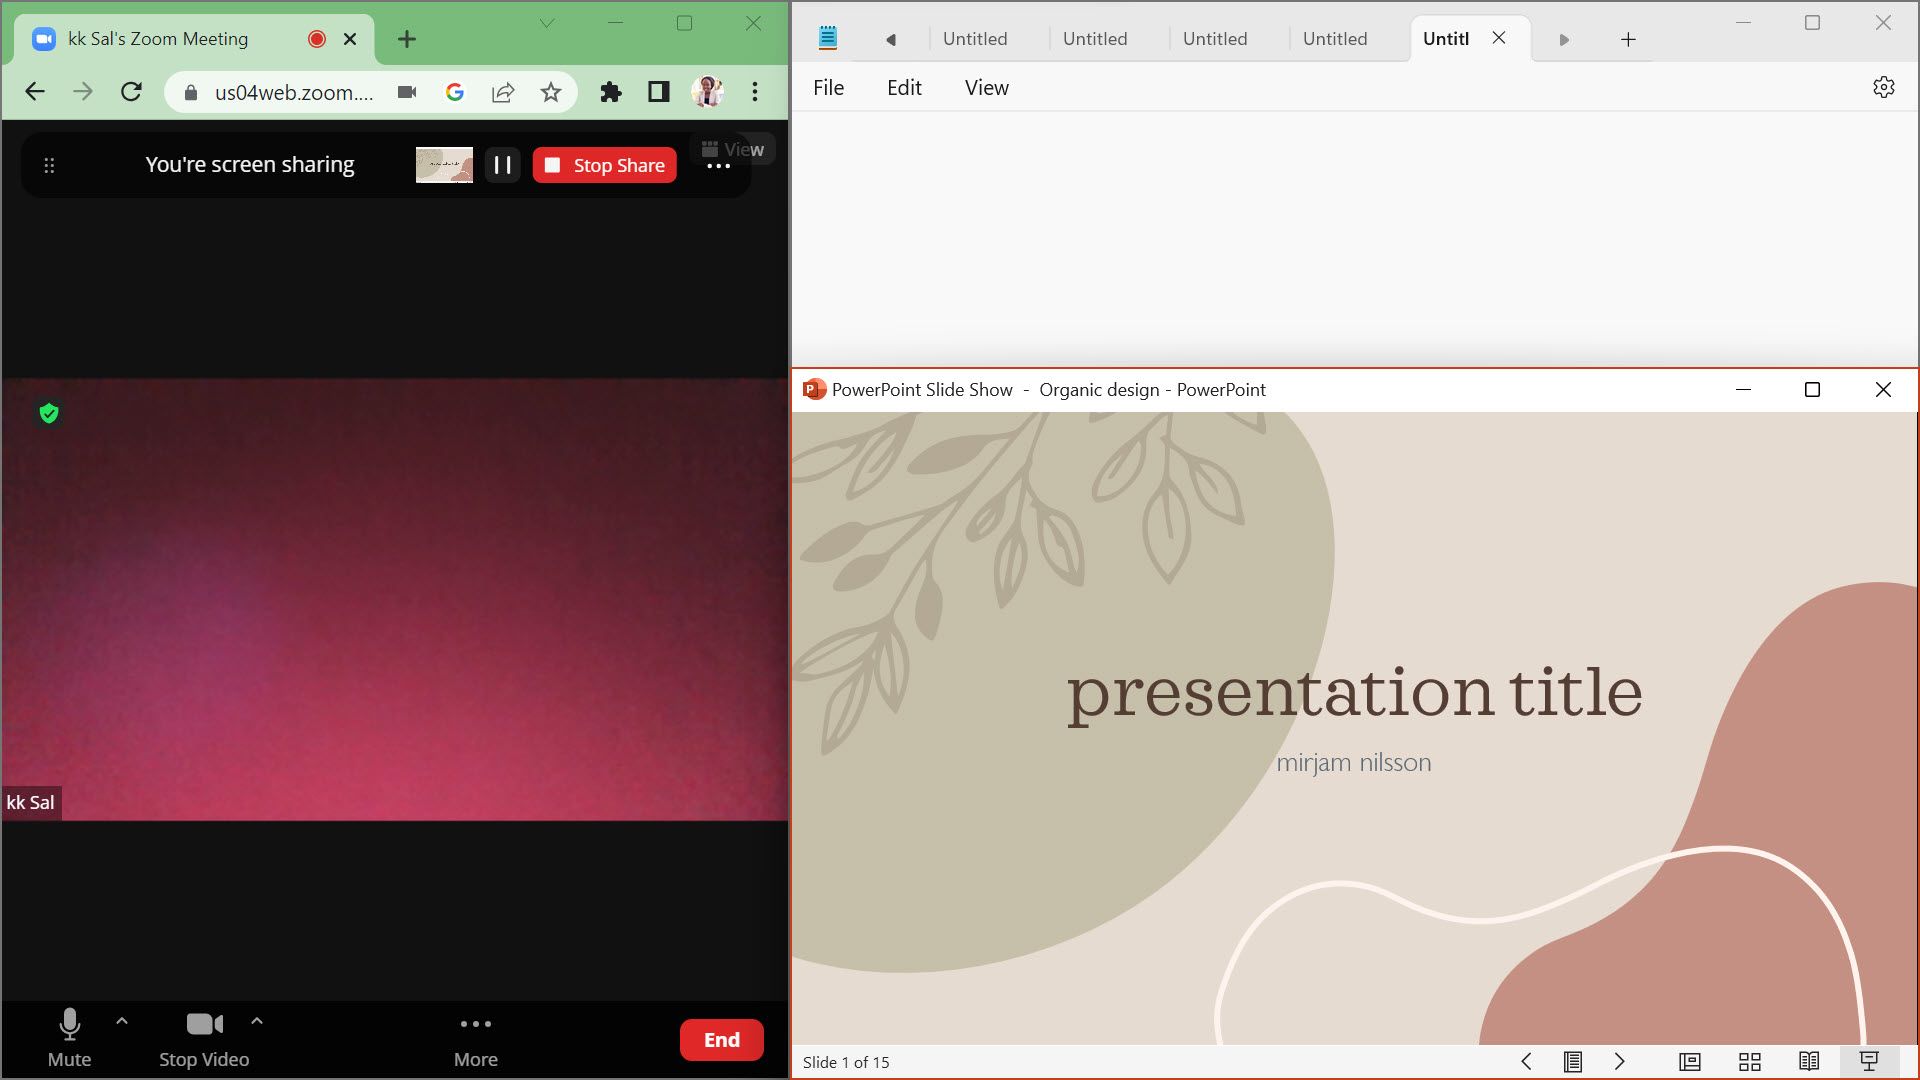
Task: Go to next slide arrow
Action: point(1619,1062)
